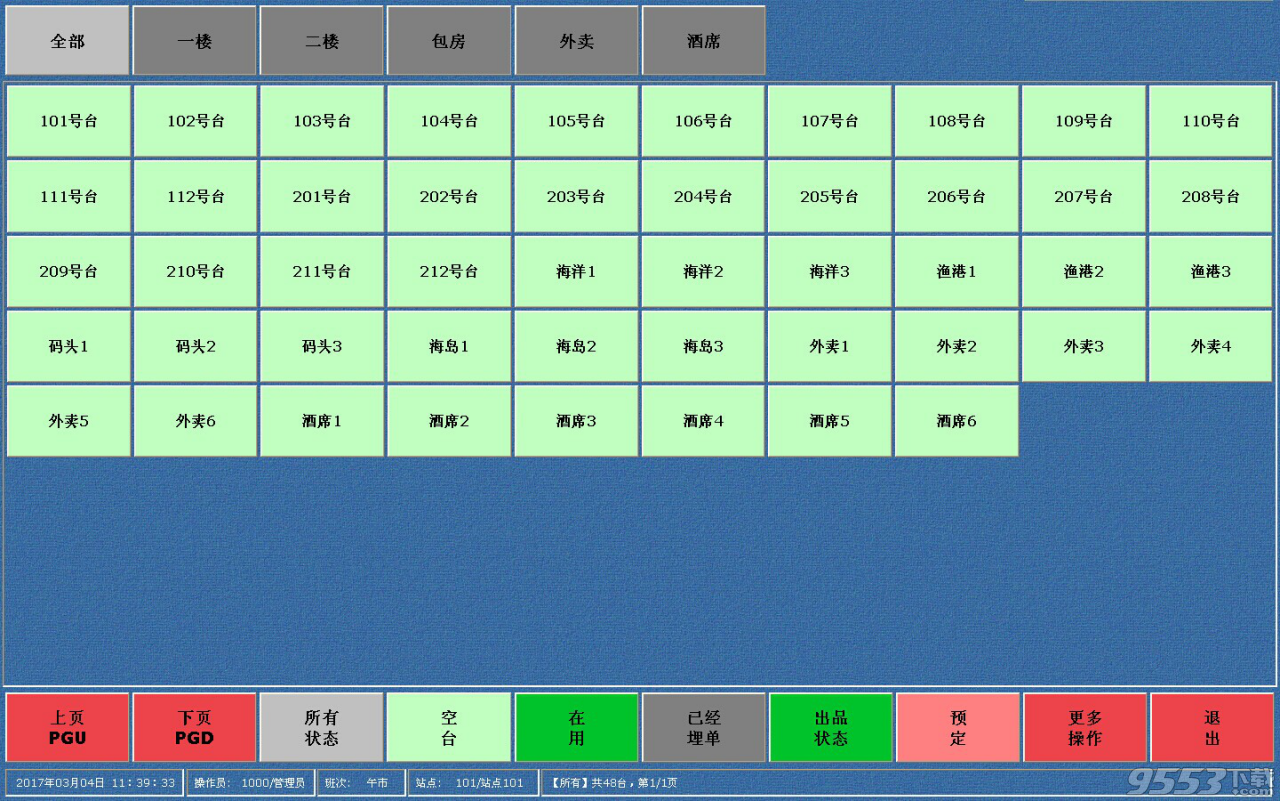Screen dimensions: 1280x801
Task: Select private room 海洋1
Action: pyautogui.click(x=576, y=271)
